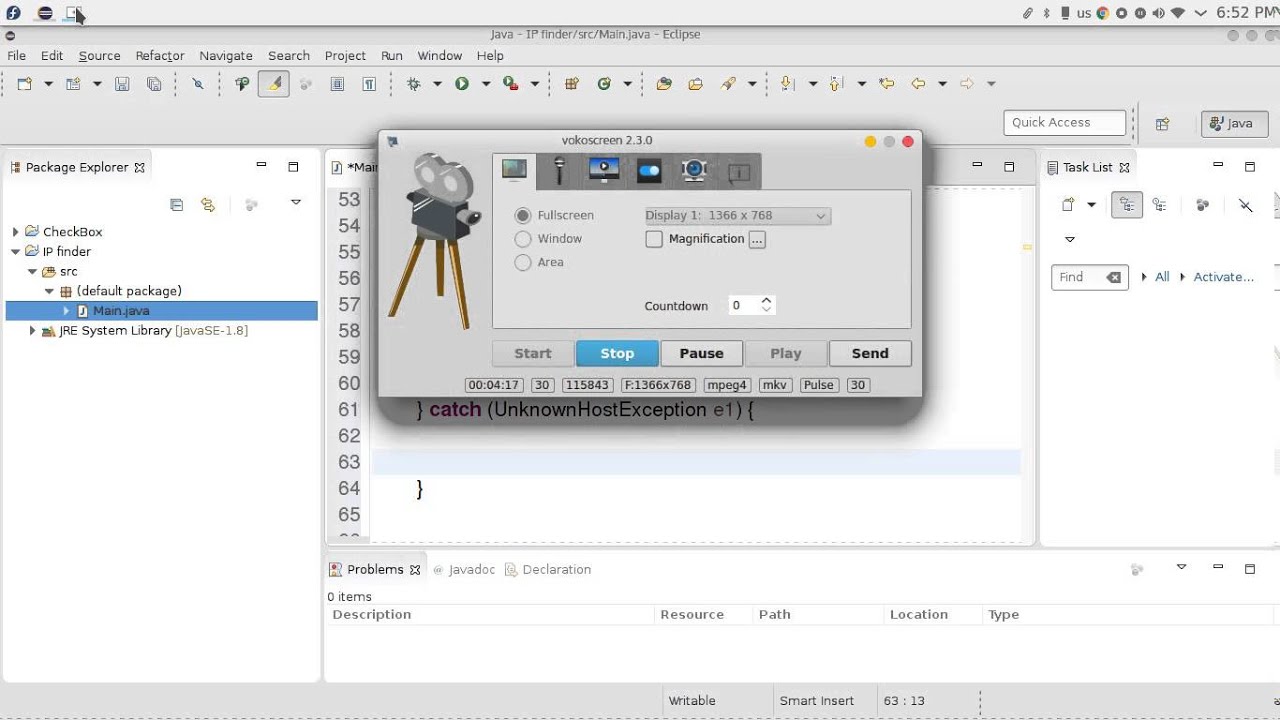Expand CheckBox project tree node
This screenshot has height=720, width=1280.
click(16, 232)
